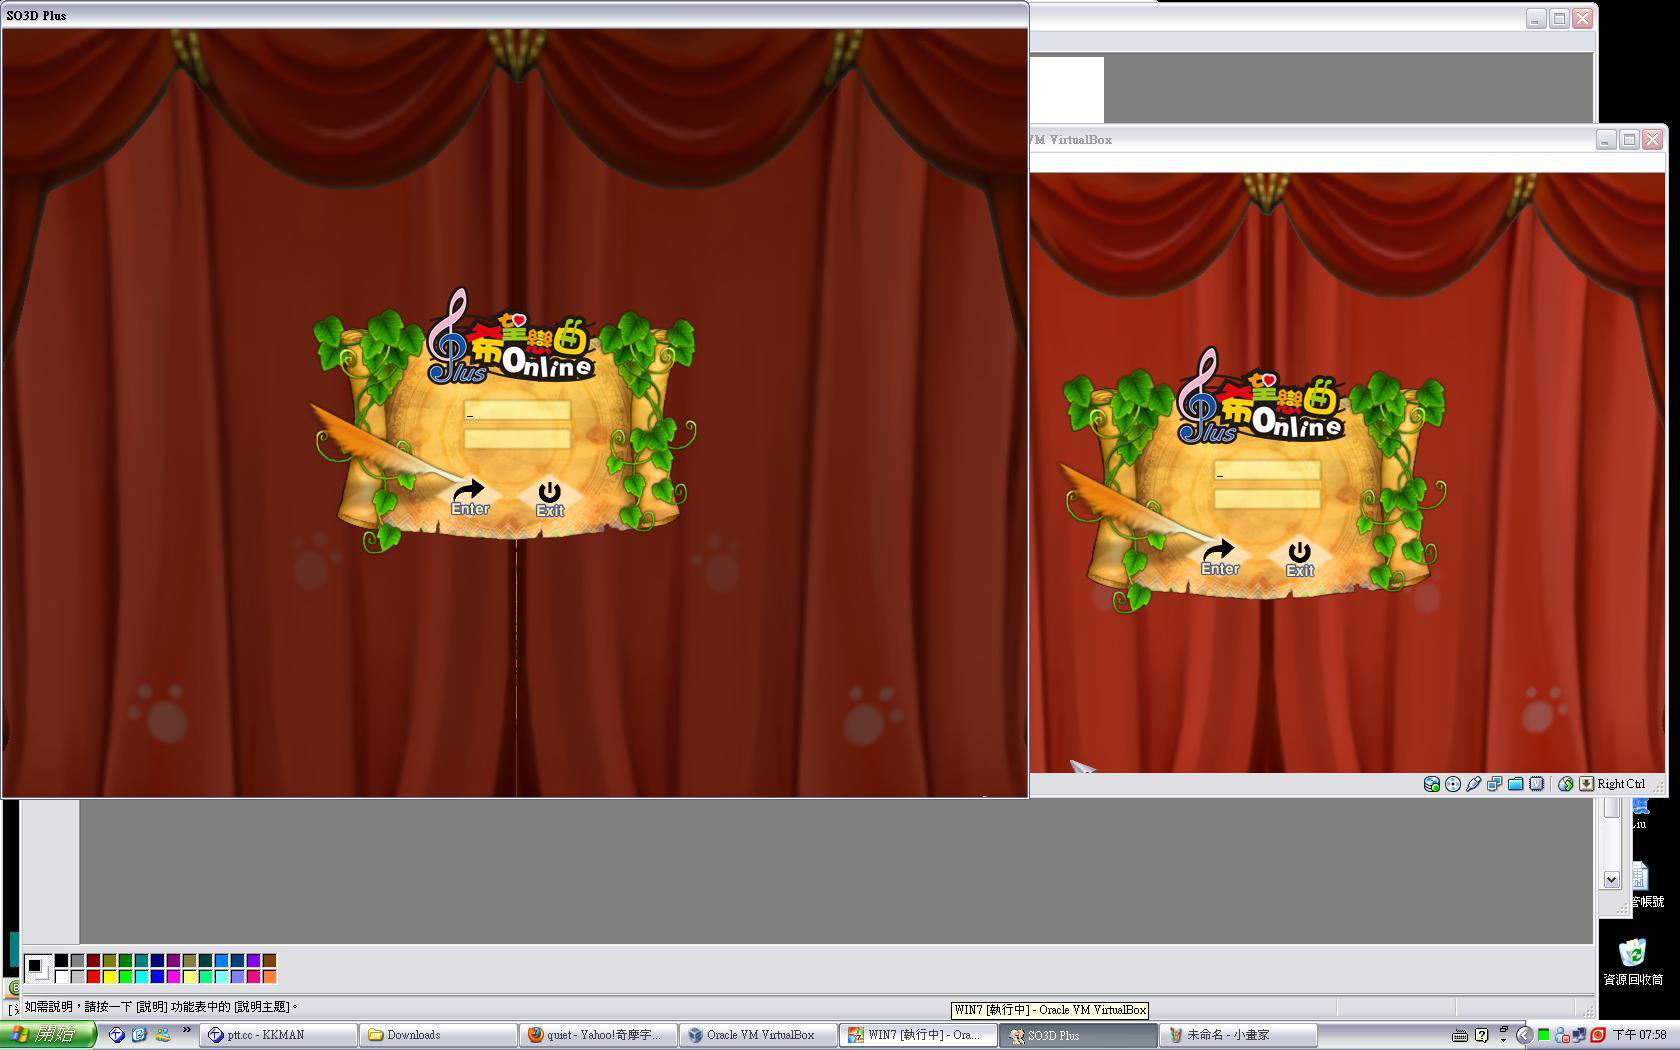Click the keyboard capture arrow icon beside Right Ctrl
This screenshot has height=1050, width=1680.
click(1586, 784)
